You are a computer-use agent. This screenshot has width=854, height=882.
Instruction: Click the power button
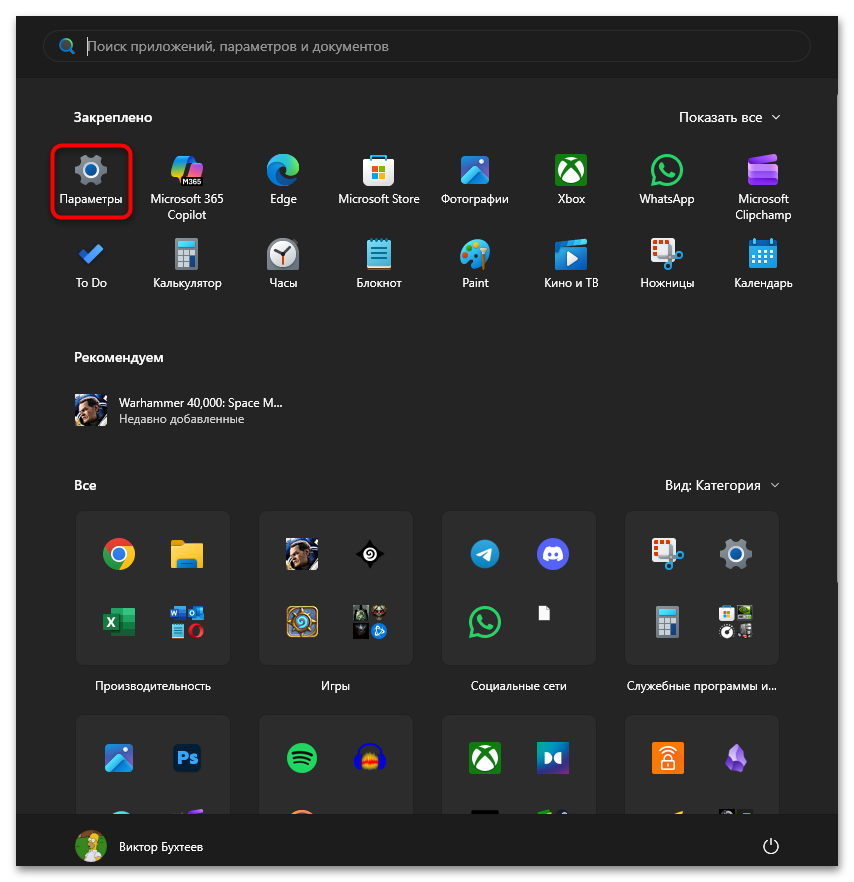click(770, 846)
